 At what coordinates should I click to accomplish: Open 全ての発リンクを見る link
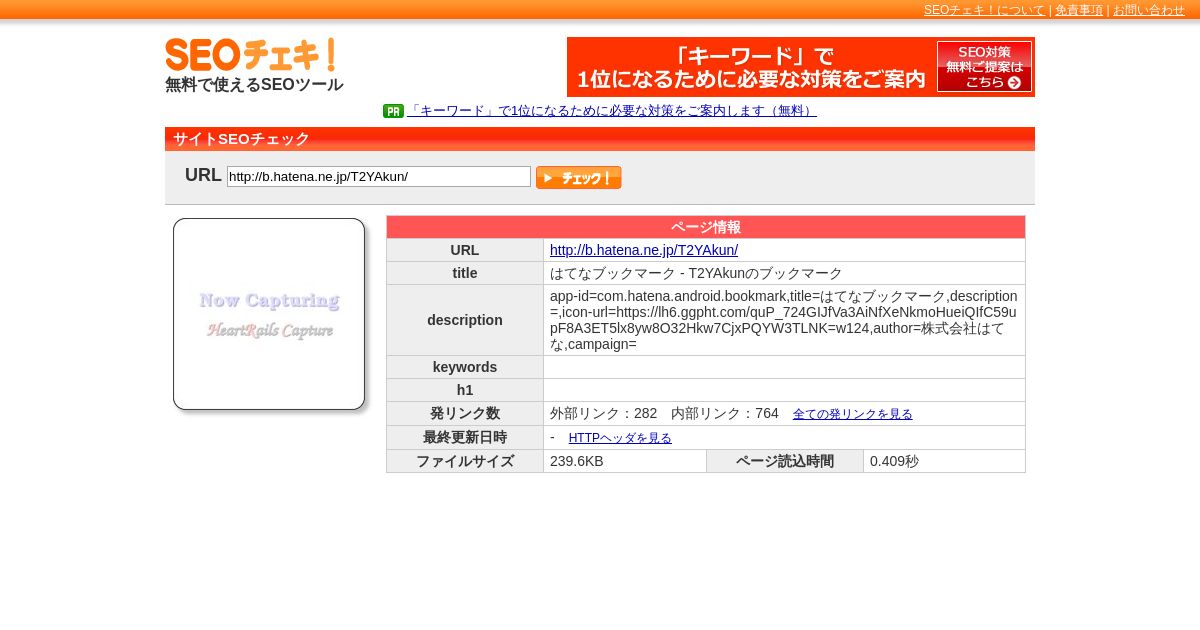[x=853, y=414]
